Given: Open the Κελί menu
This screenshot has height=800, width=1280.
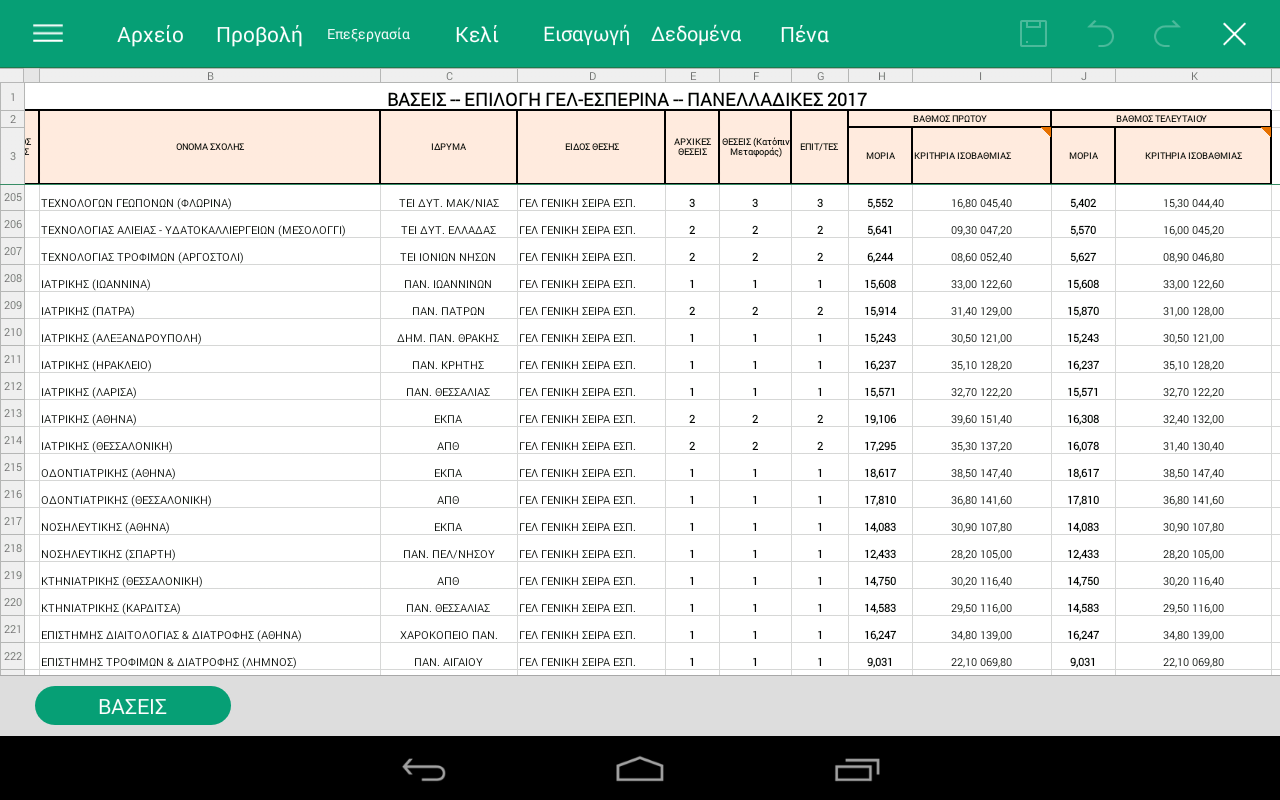Looking at the screenshot, I should click(477, 35).
